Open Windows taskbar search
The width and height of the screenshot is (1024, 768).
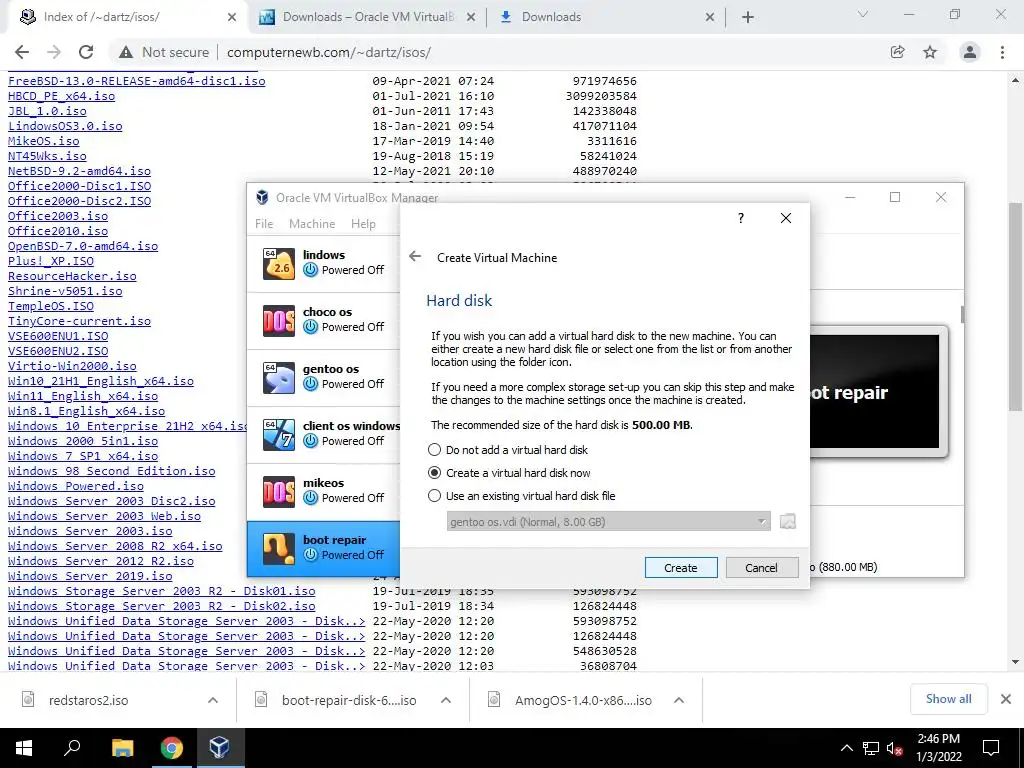pyautogui.click(x=72, y=748)
